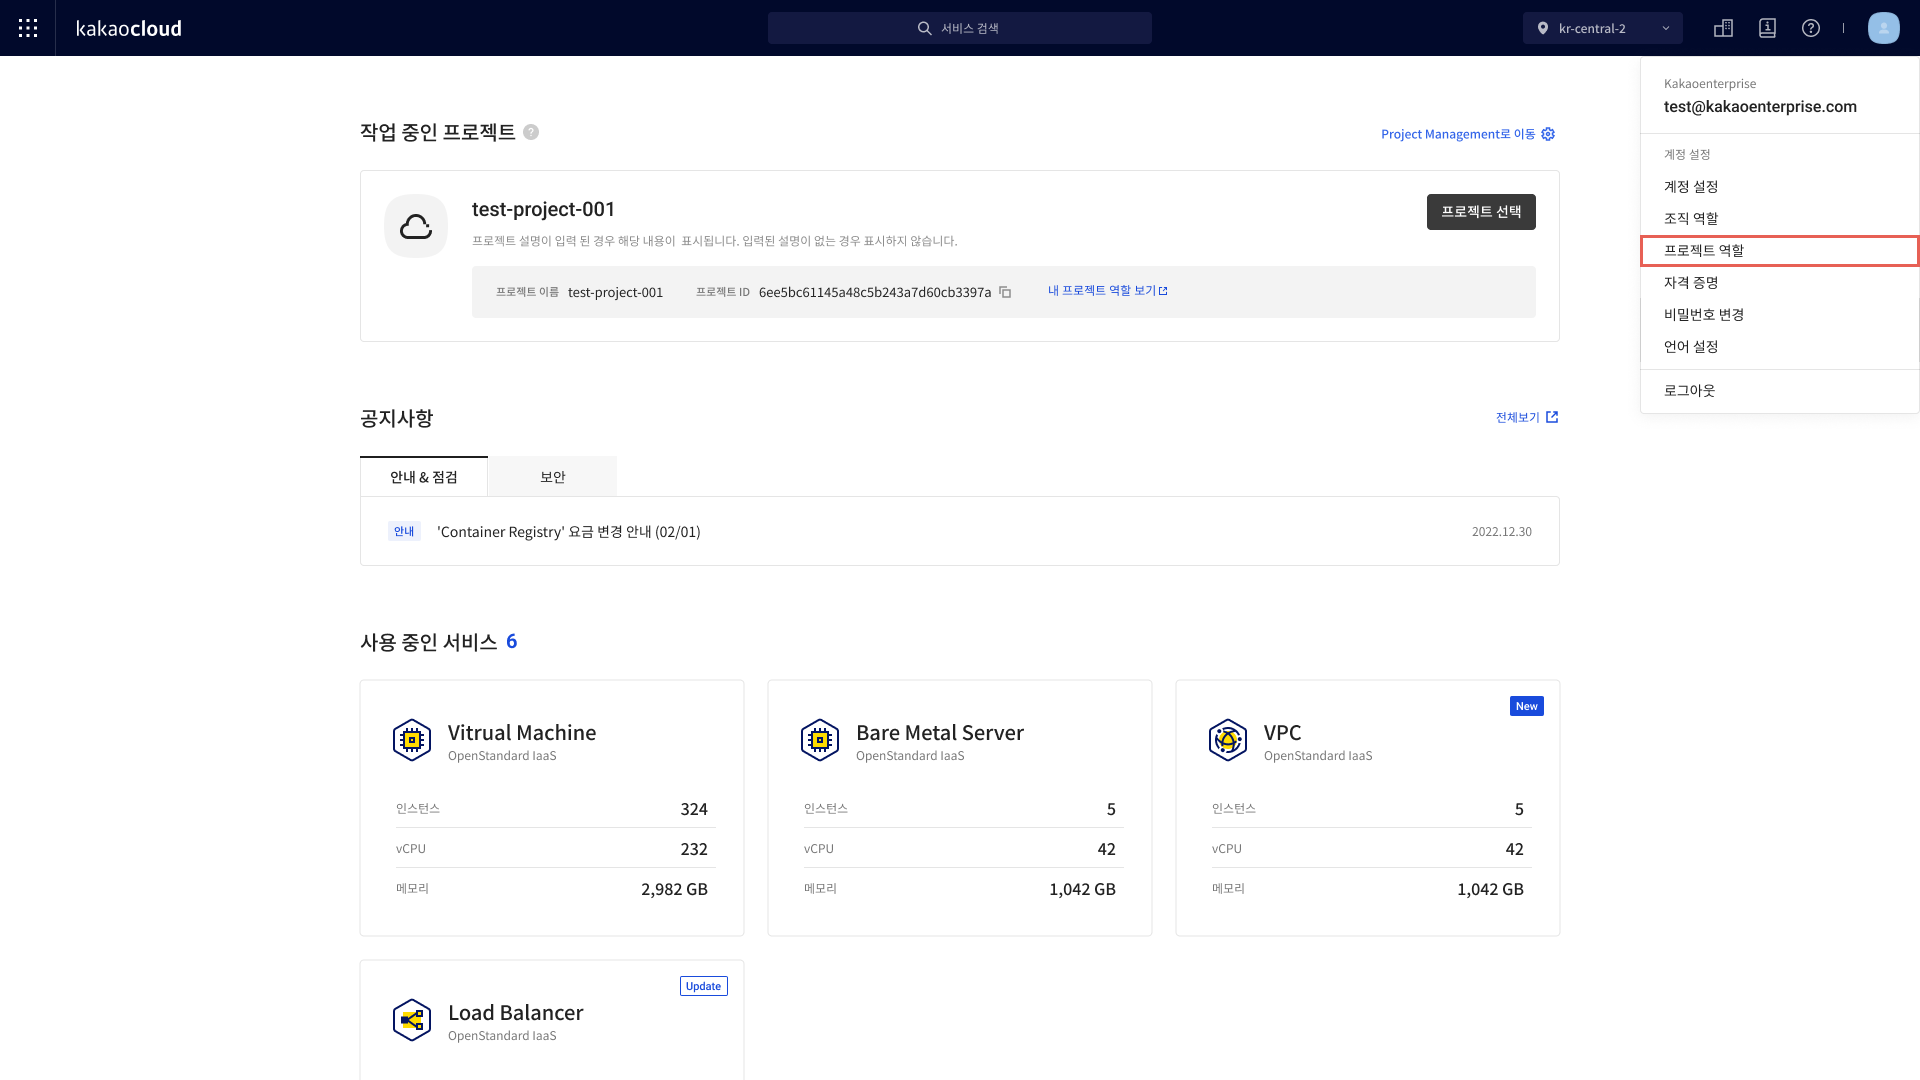Select the project ID value text
This screenshot has height=1080, width=1920.
pyautogui.click(x=875, y=292)
